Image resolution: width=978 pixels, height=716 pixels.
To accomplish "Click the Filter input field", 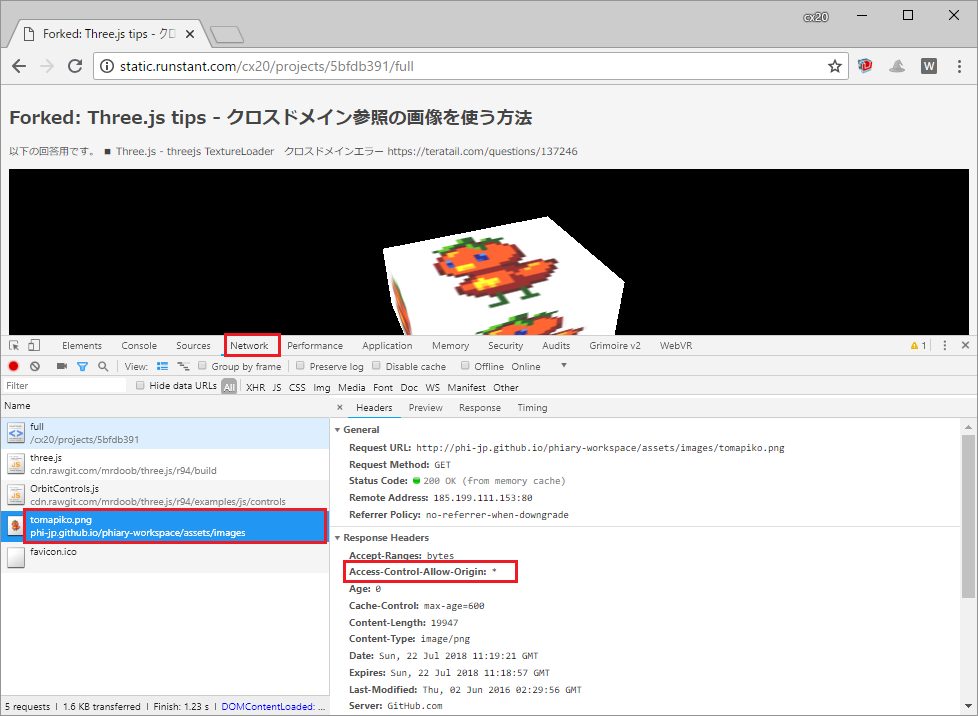I will pos(60,386).
